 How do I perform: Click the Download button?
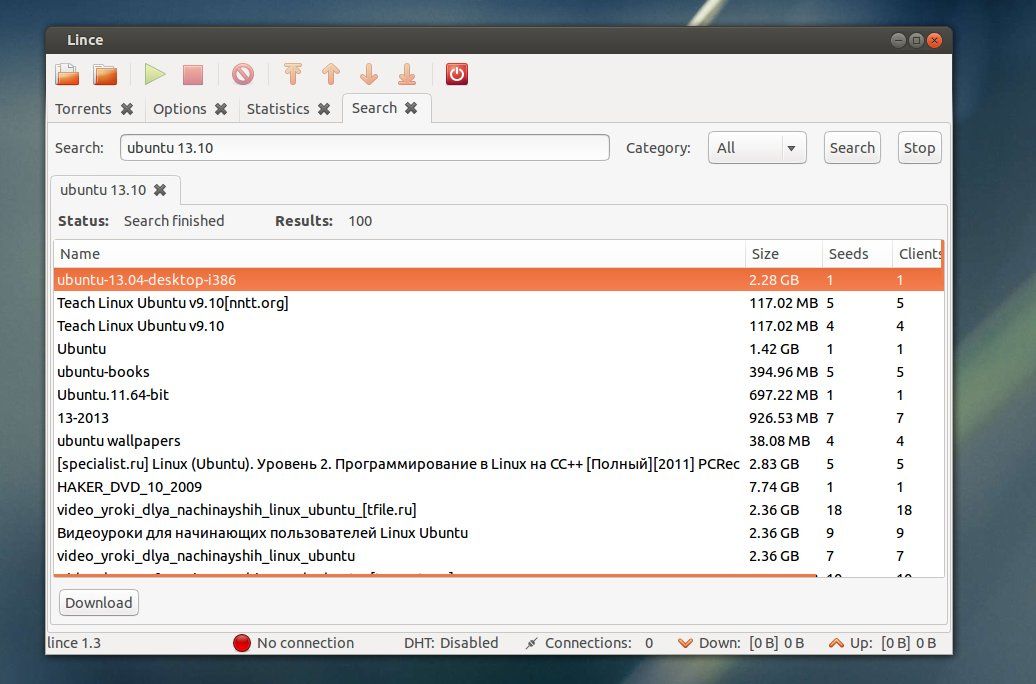[x=98, y=603]
